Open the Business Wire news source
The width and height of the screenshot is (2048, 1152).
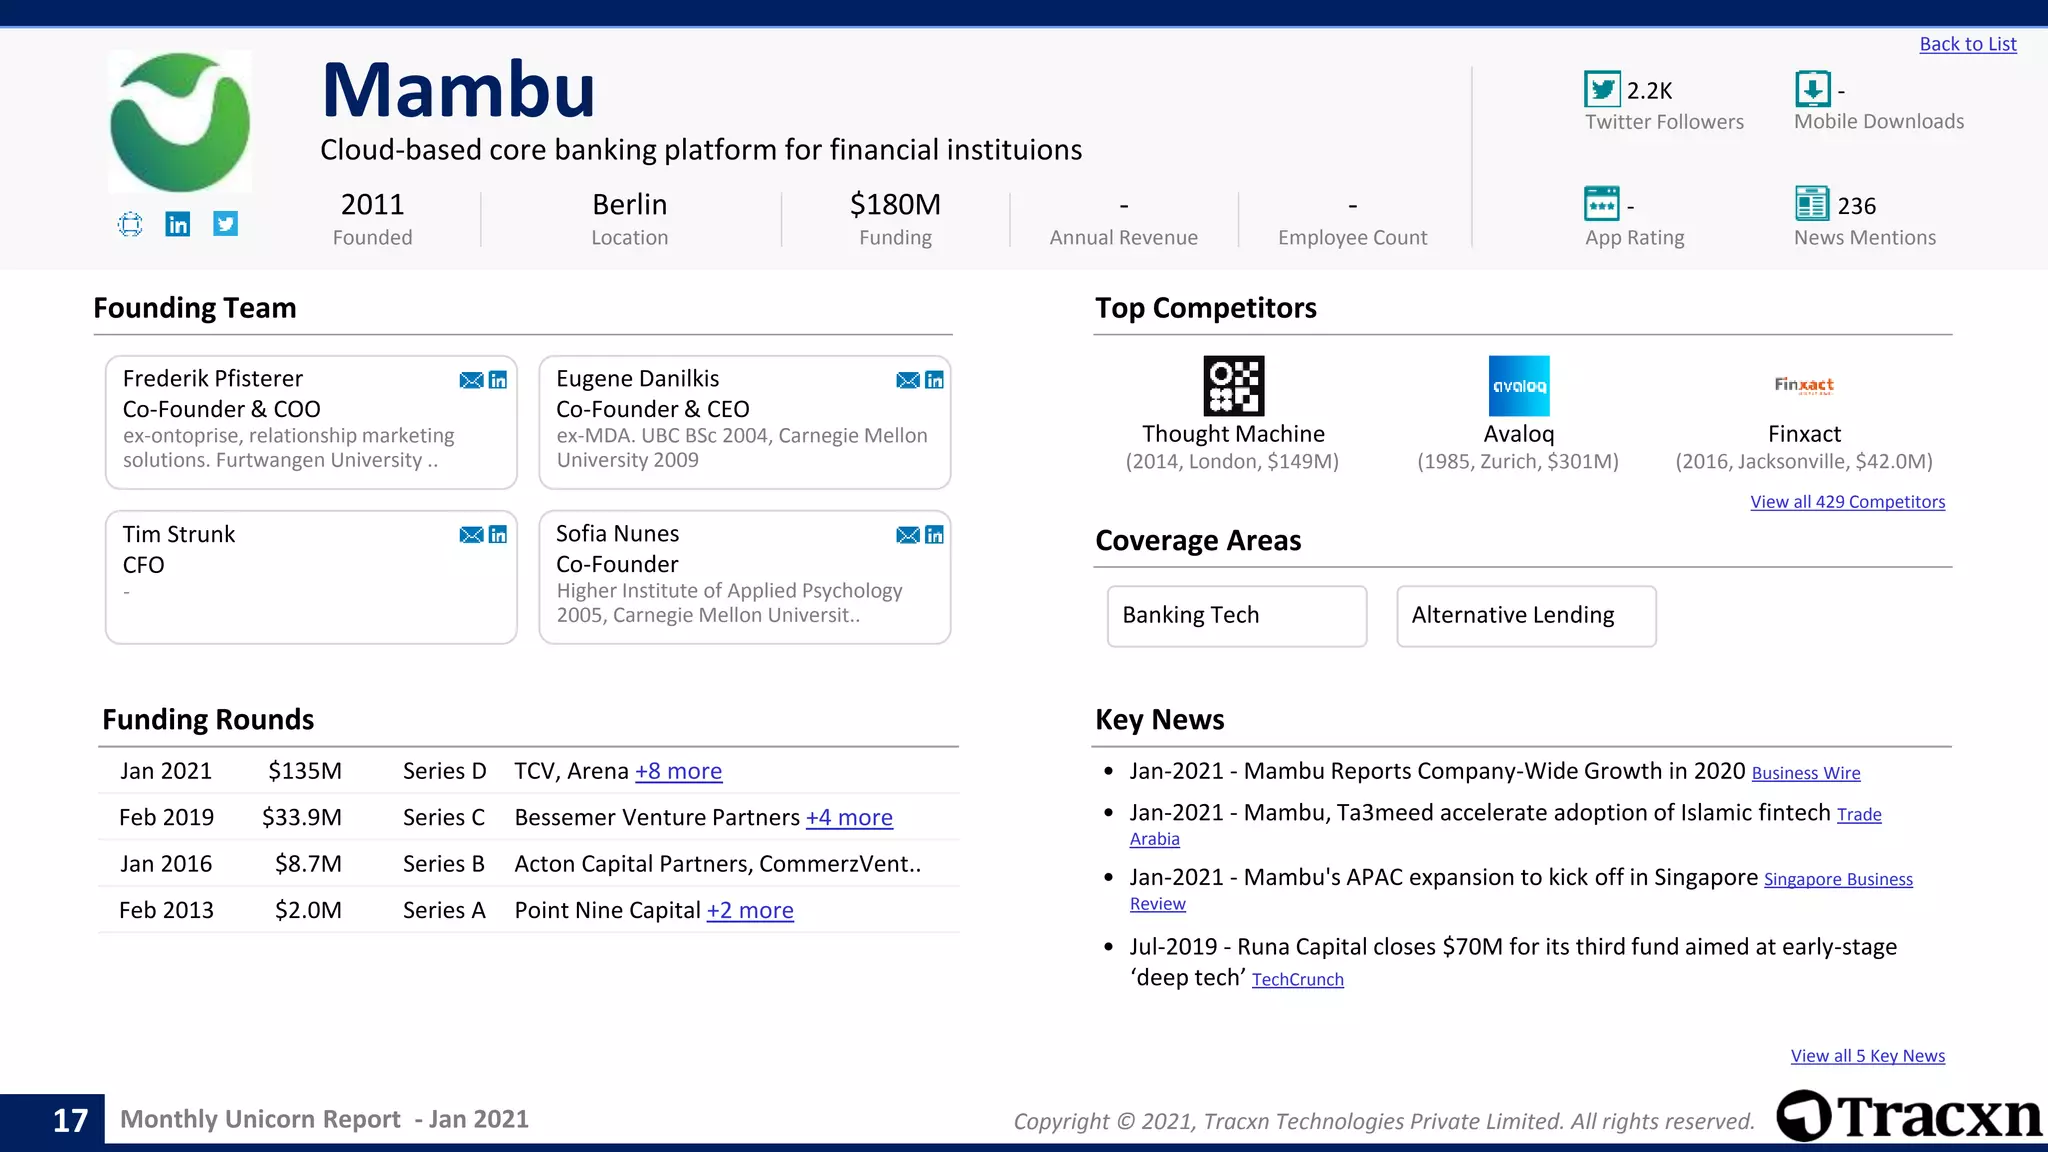click(x=1806, y=773)
